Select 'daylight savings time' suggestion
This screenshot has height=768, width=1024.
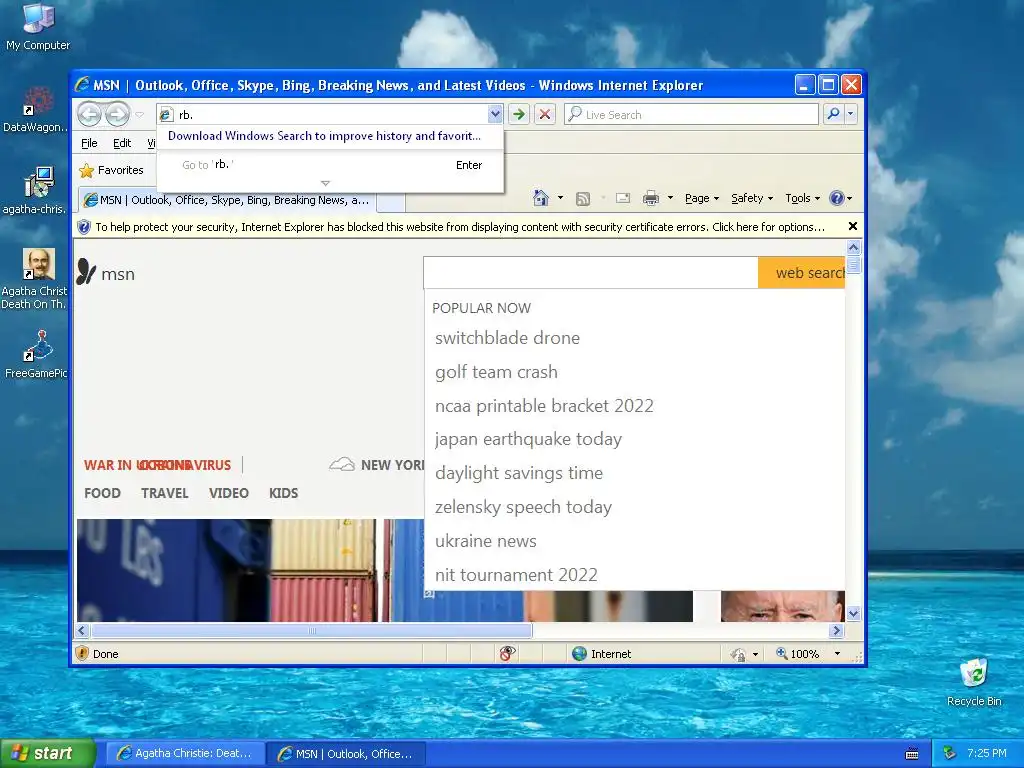point(519,473)
